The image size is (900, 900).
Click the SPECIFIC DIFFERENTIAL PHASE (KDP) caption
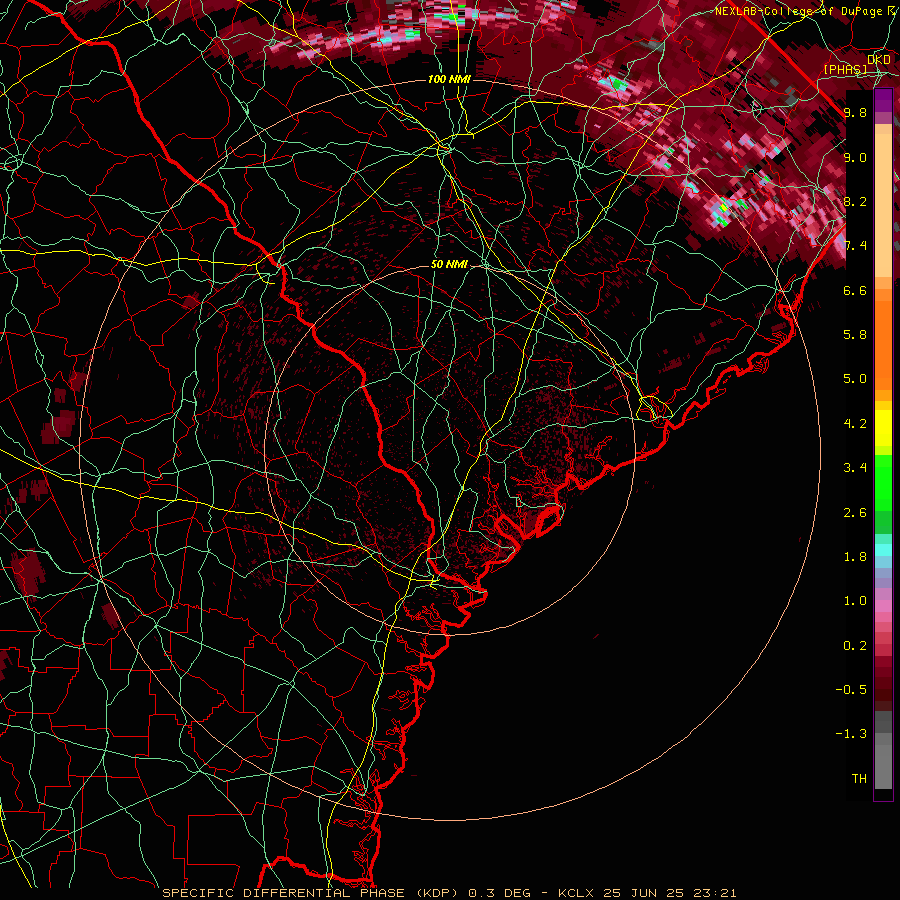coord(312,893)
